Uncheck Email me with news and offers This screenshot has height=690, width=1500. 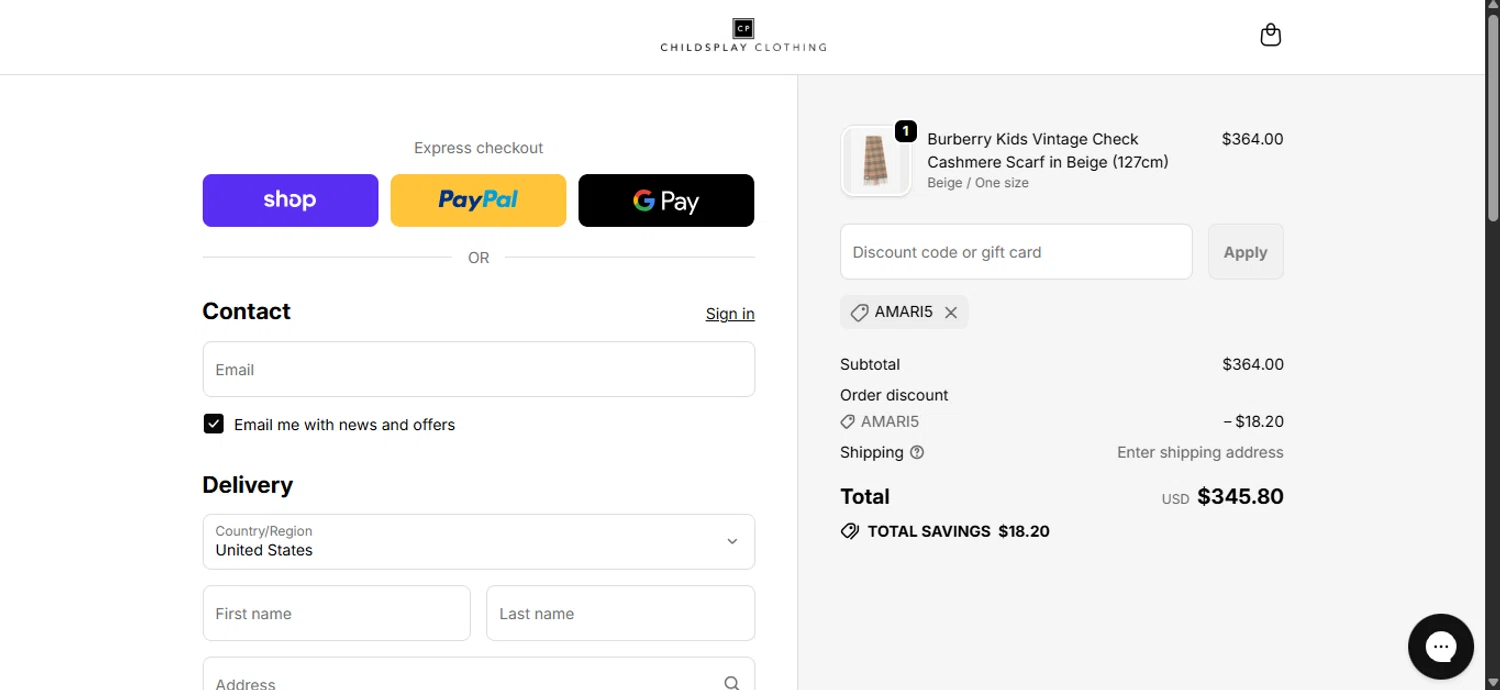(x=213, y=424)
